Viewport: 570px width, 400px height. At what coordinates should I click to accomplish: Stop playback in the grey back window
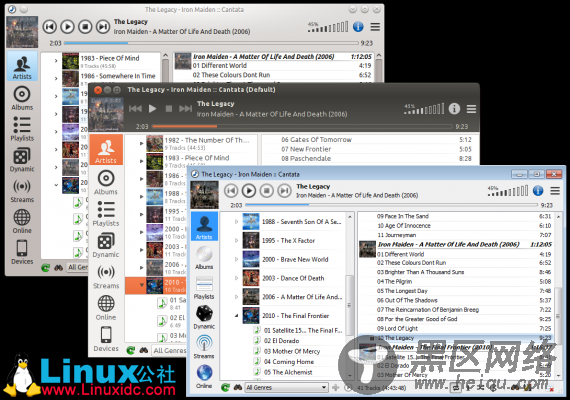pos(85,27)
